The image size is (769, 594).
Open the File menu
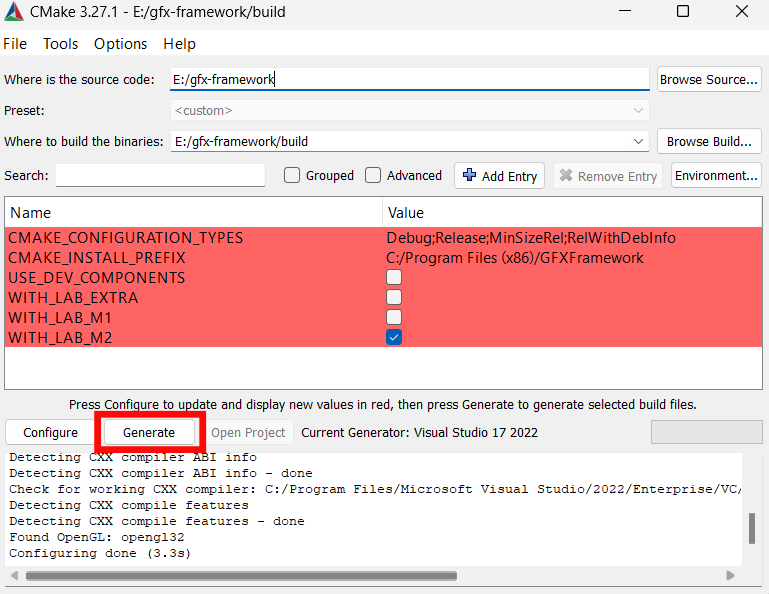pyautogui.click(x=15, y=44)
